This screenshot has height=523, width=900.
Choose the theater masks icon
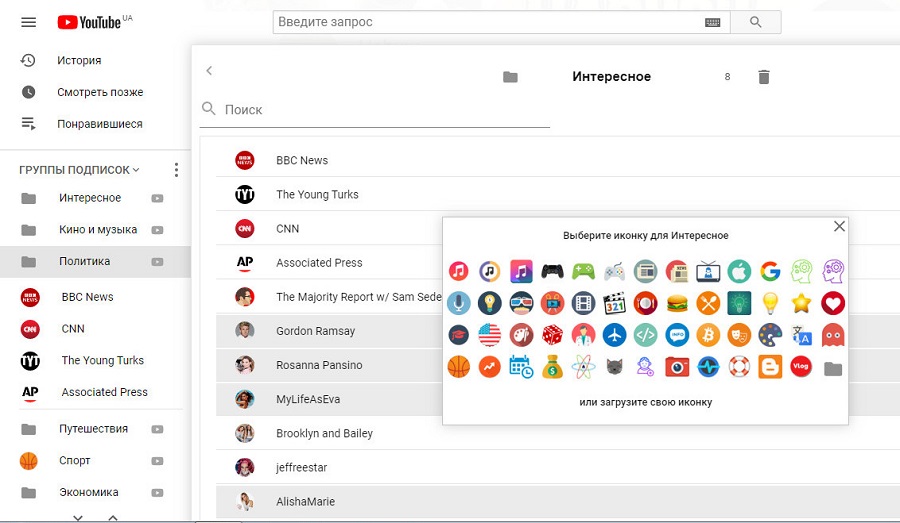(739, 335)
